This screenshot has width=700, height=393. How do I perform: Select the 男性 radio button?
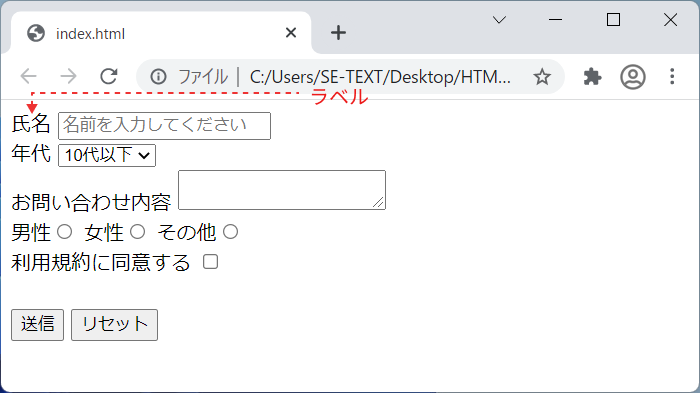64,232
